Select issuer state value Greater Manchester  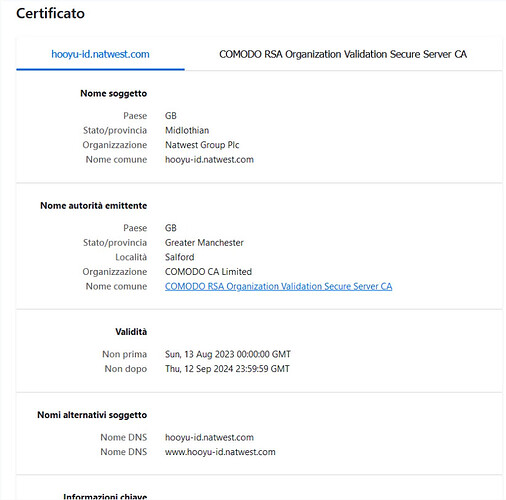[204, 243]
